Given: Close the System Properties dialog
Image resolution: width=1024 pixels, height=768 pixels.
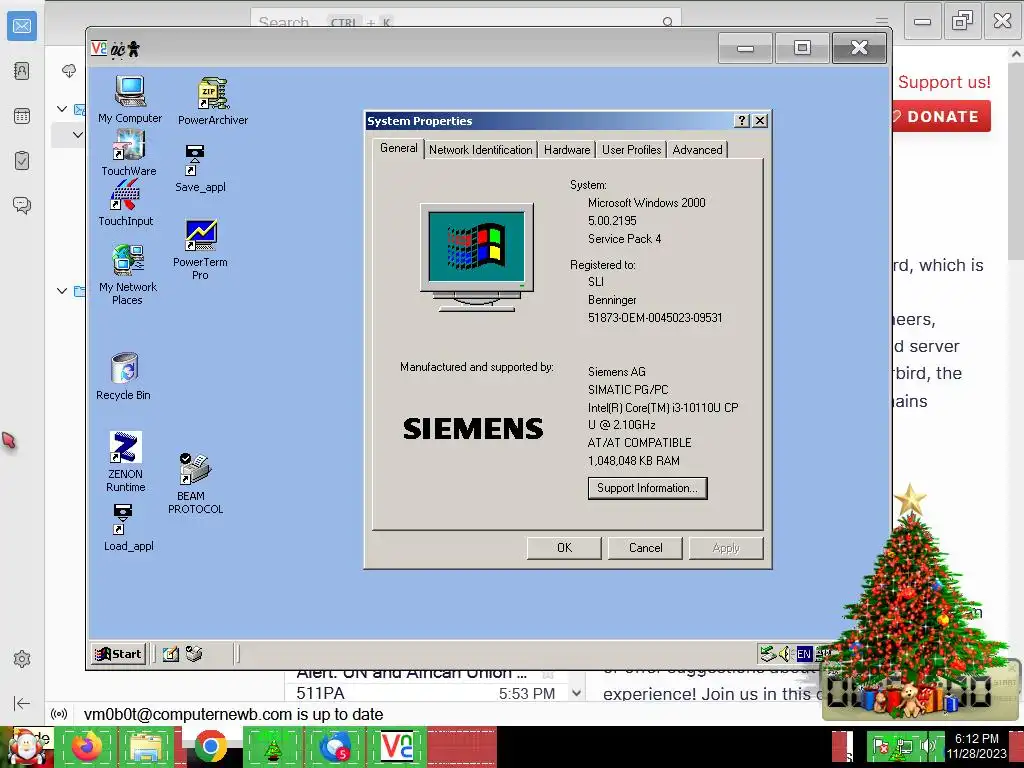Looking at the screenshot, I should pos(760,121).
